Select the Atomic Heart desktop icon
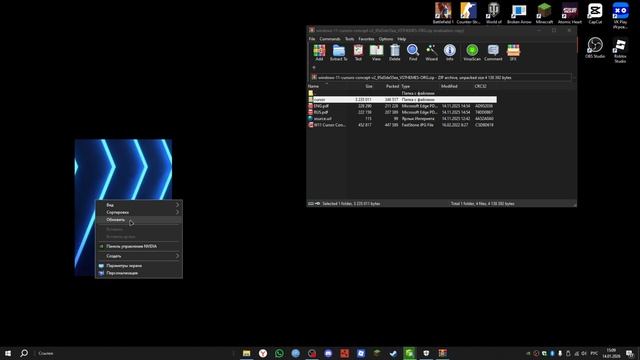 (x=570, y=13)
